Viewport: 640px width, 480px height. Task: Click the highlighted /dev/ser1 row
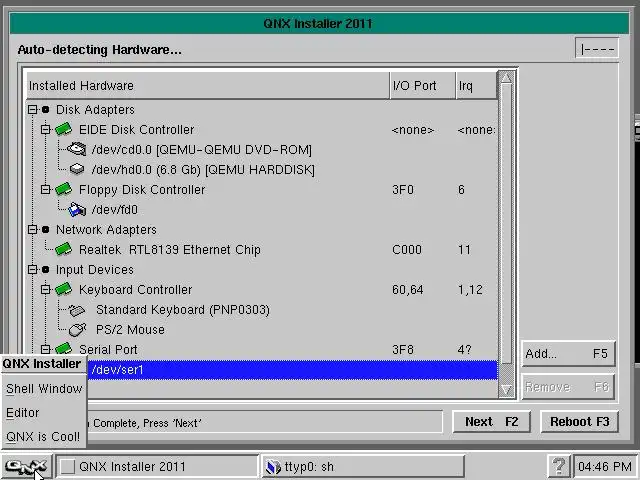(292, 370)
